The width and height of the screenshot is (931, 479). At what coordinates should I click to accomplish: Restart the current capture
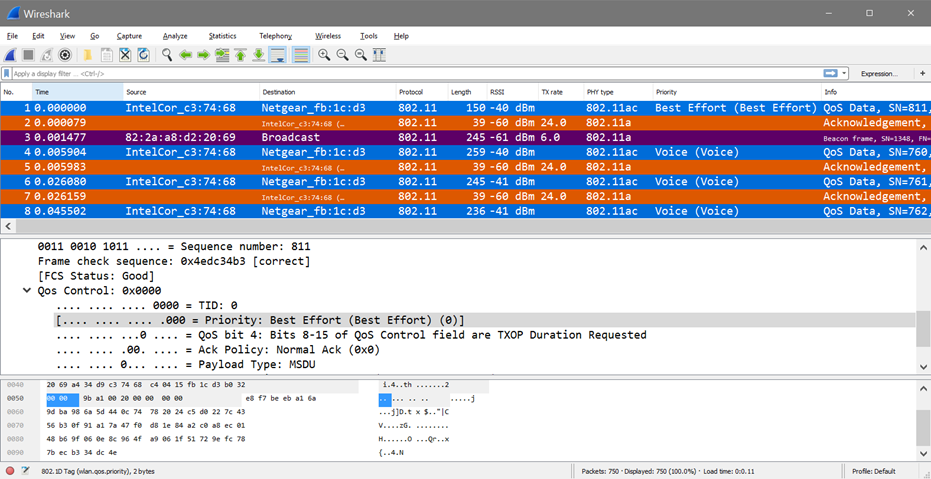point(46,55)
